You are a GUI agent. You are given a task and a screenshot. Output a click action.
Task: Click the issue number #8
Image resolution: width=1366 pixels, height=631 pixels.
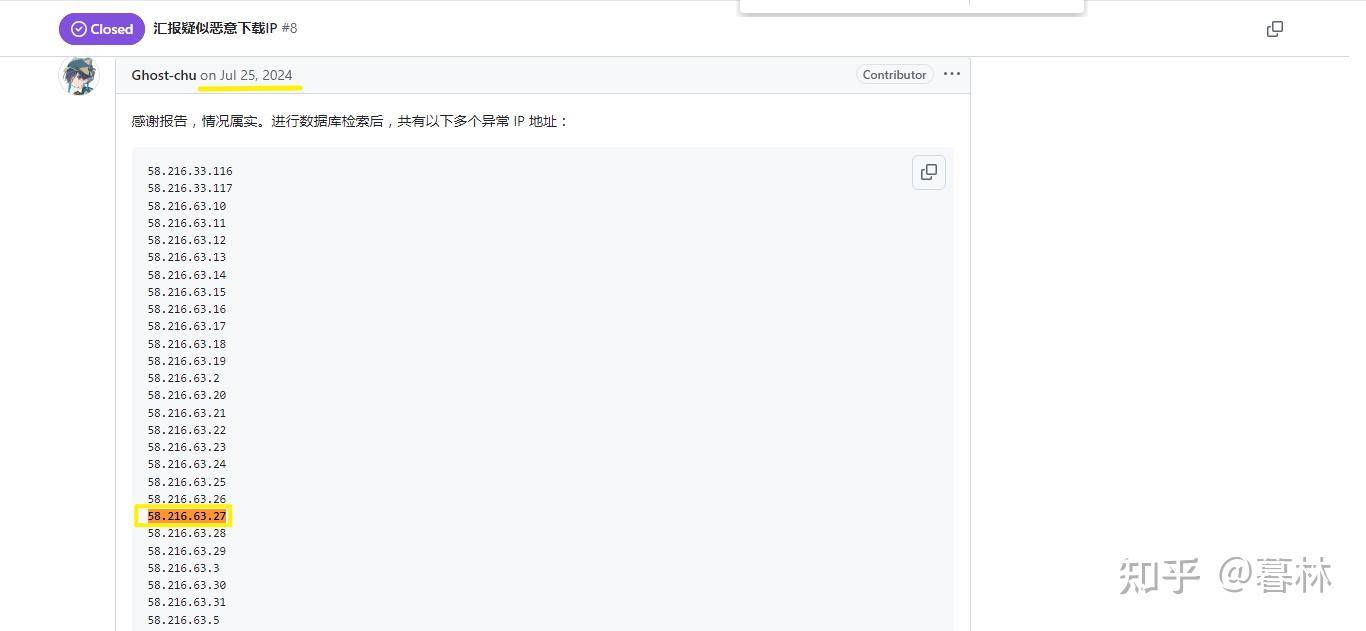coord(289,28)
